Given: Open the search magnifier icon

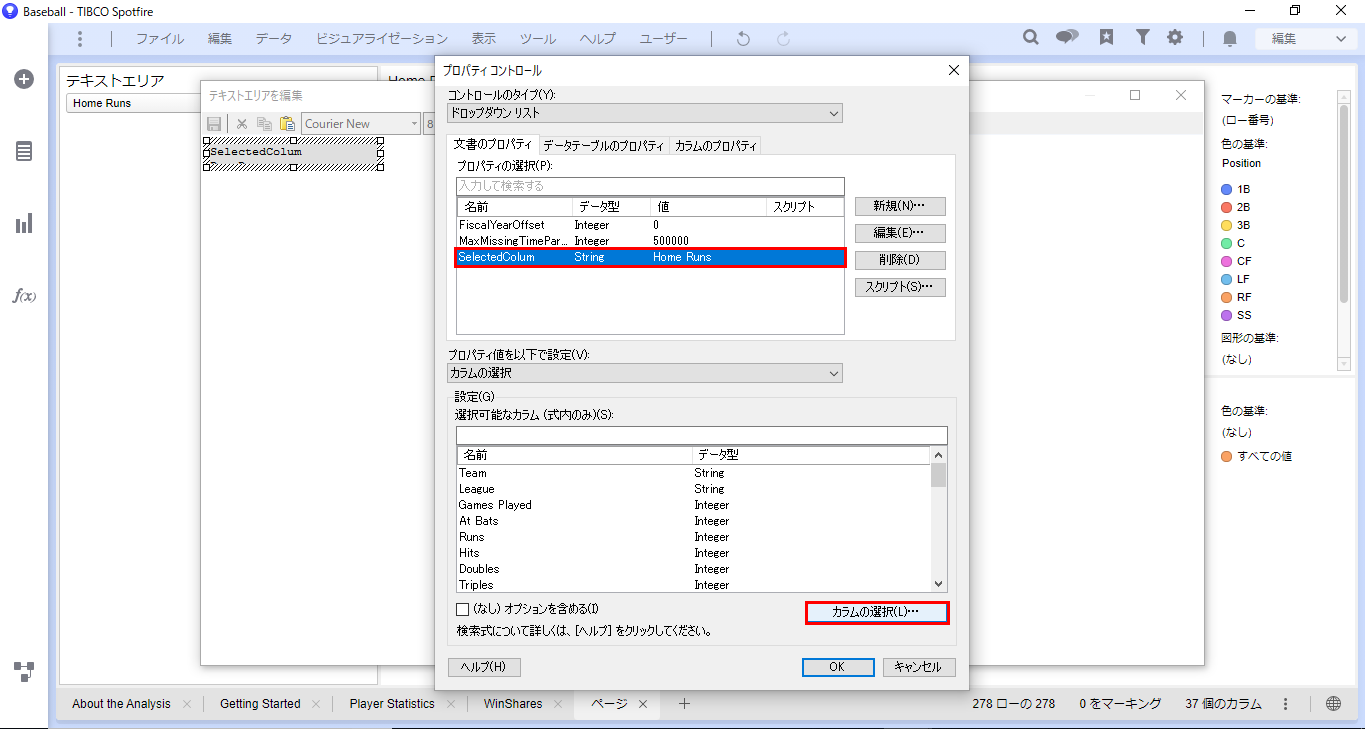Looking at the screenshot, I should point(1031,38).
